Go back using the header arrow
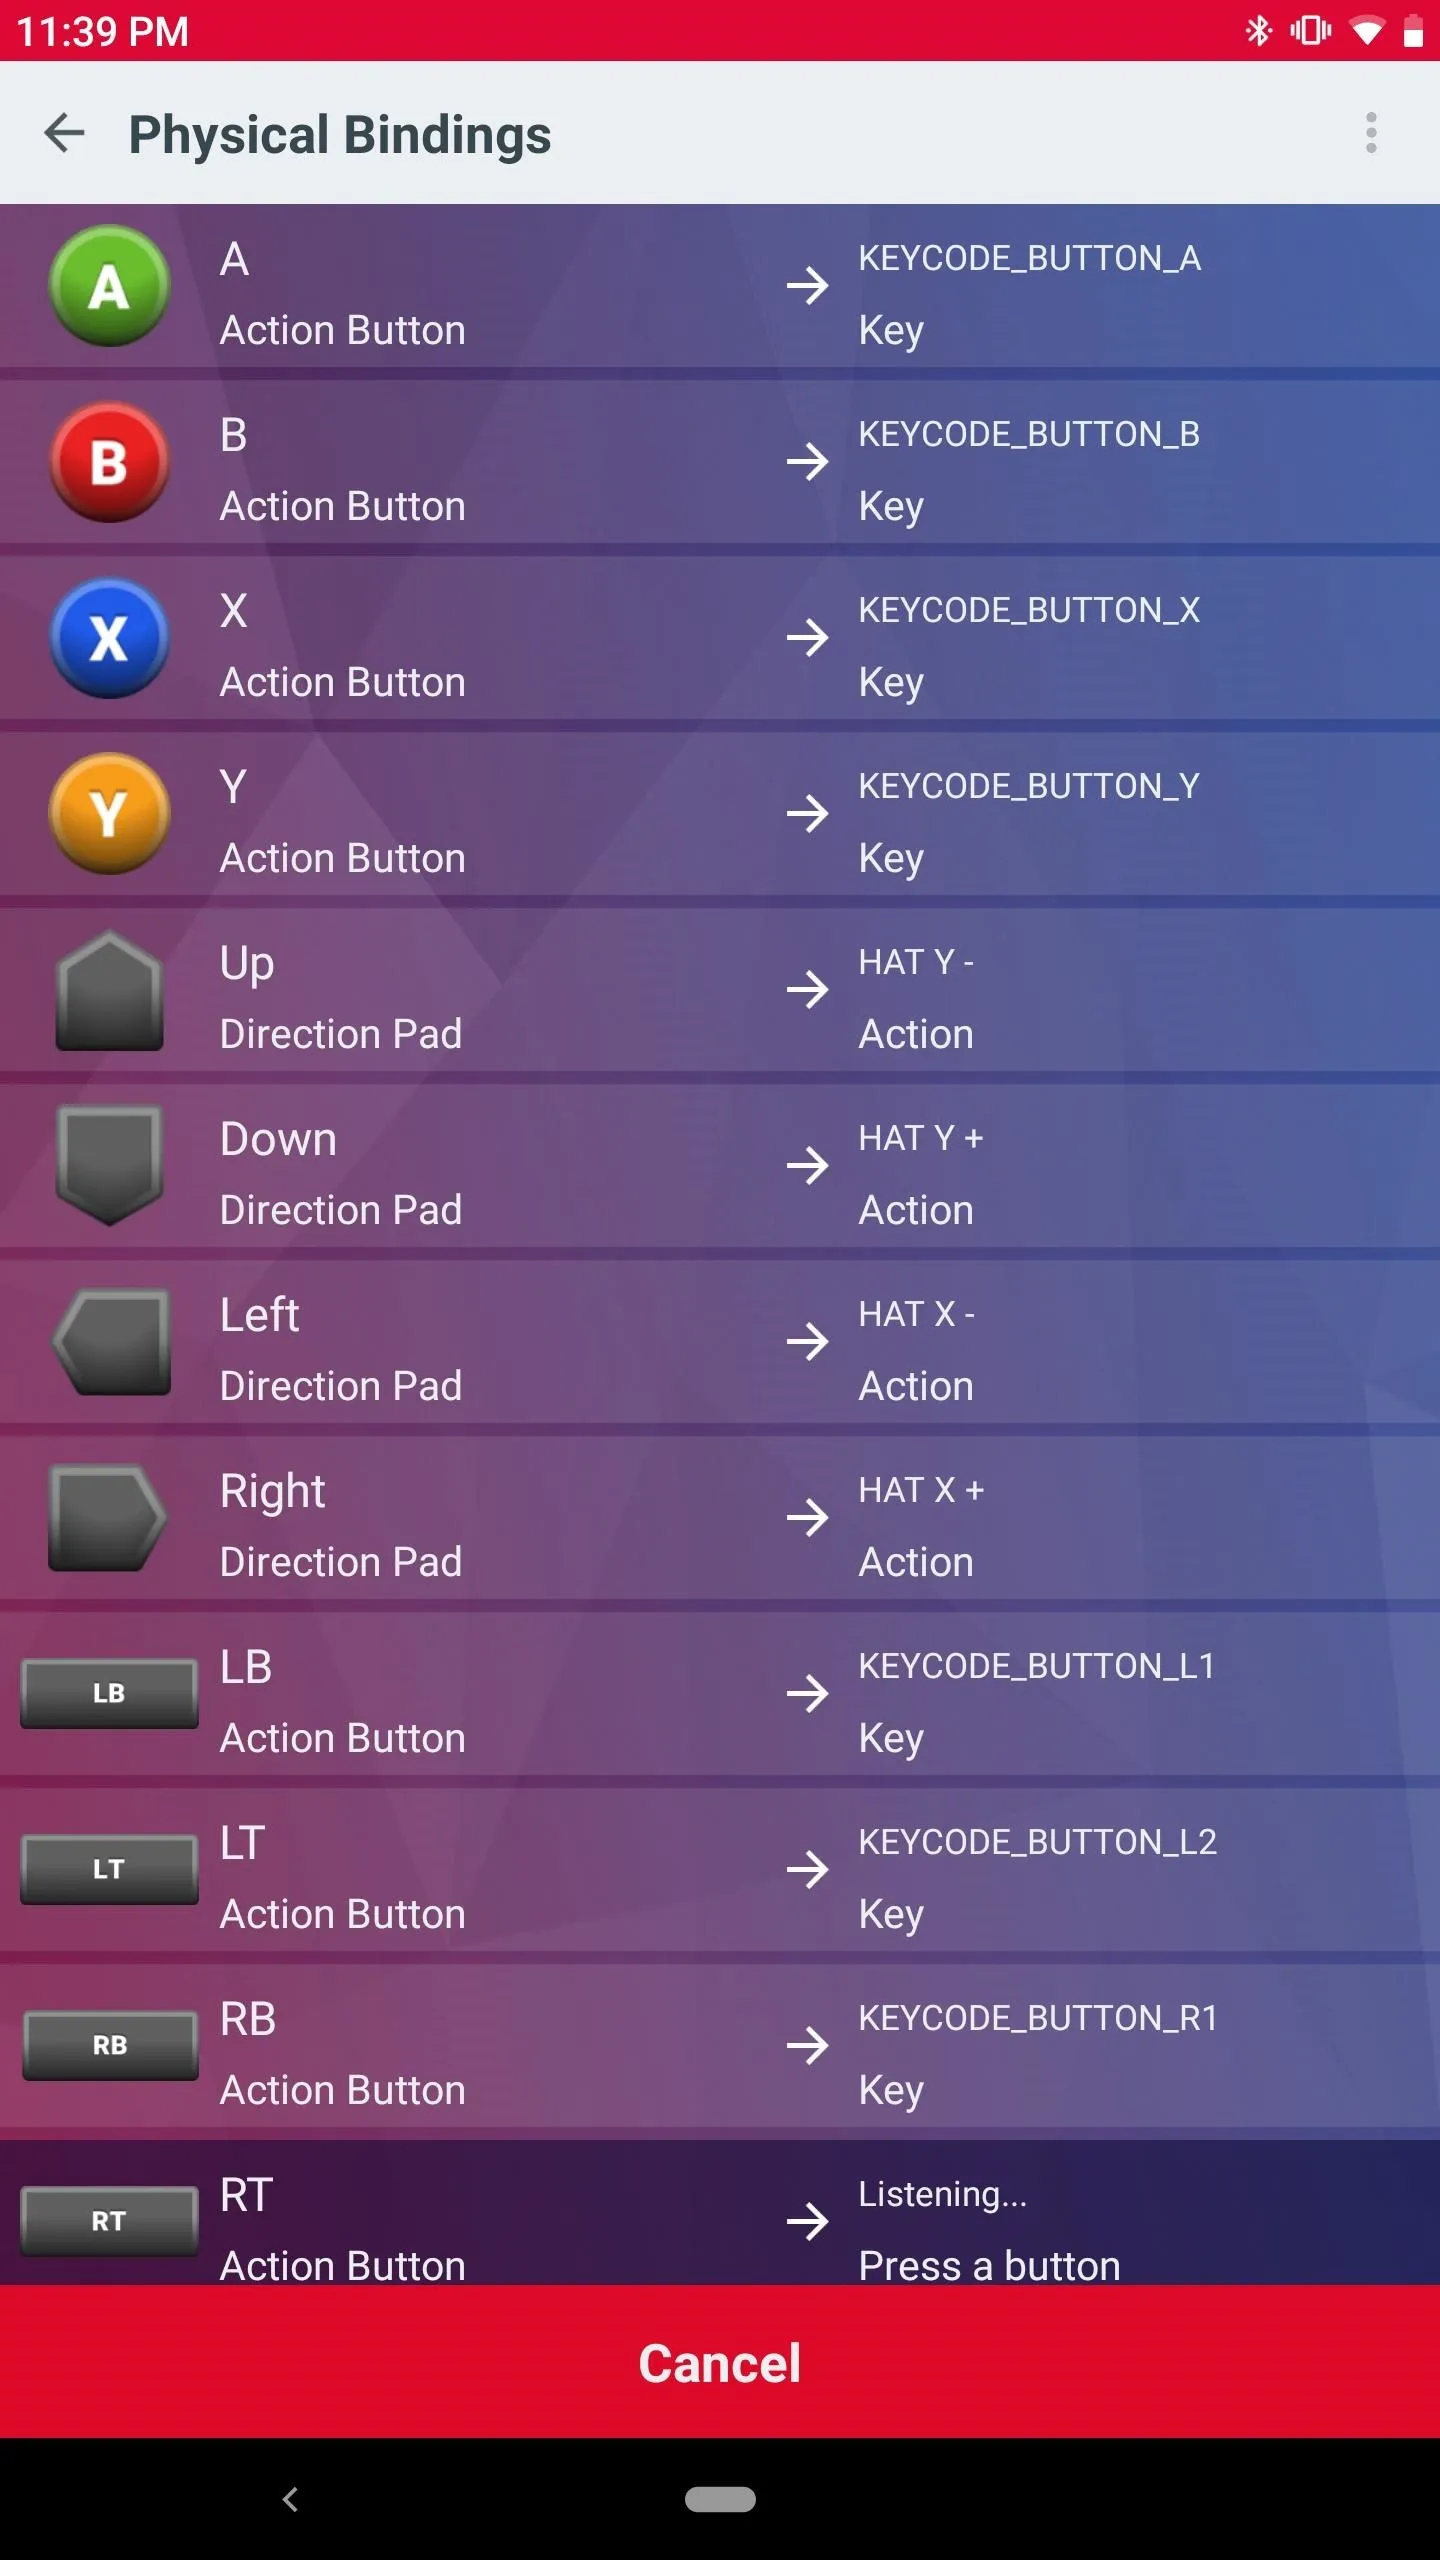The image size is (1440, 2560). pos(65,133)
